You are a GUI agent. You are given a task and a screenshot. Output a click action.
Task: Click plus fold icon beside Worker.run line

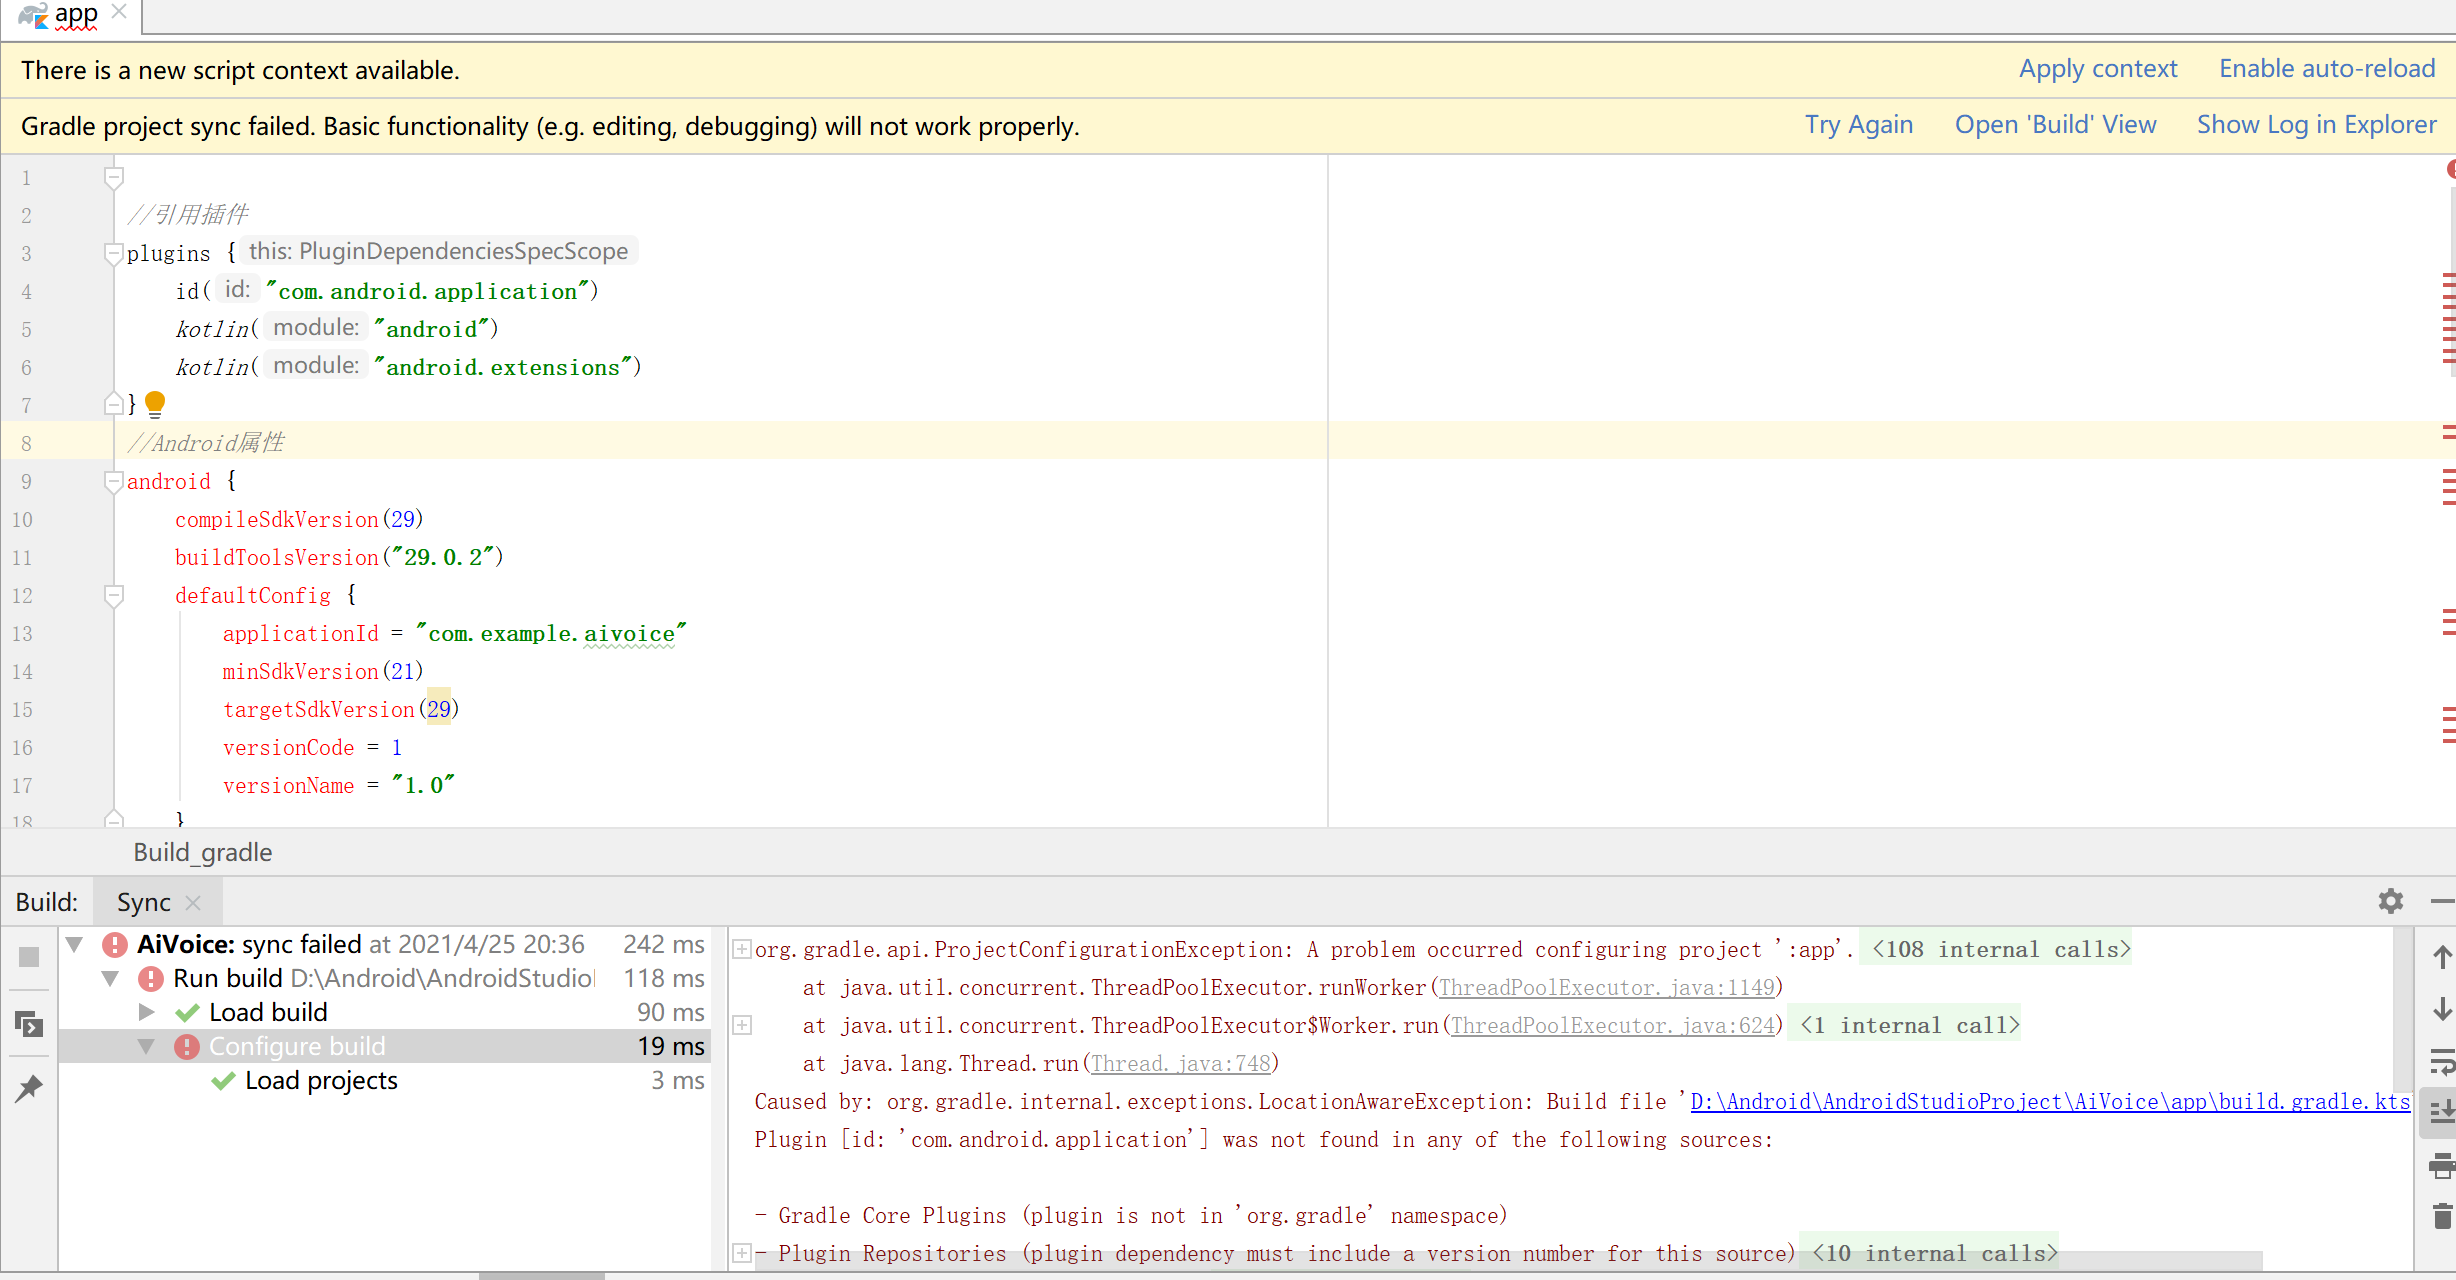tap(742, 1025)
